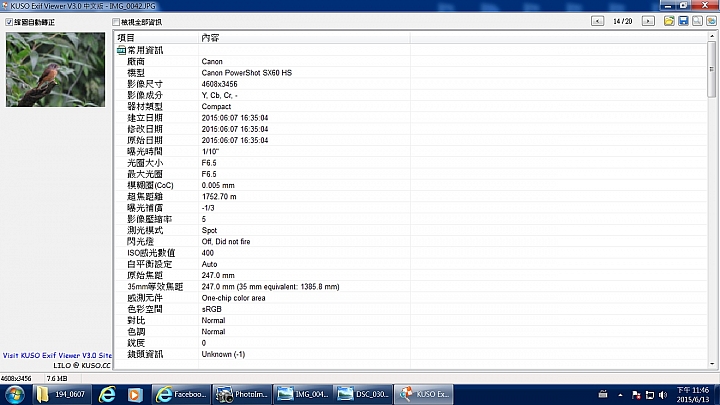This screenshot has height=405, width=720.
Task: Open the volume control in the tray
Action: [x=663, y=395]
